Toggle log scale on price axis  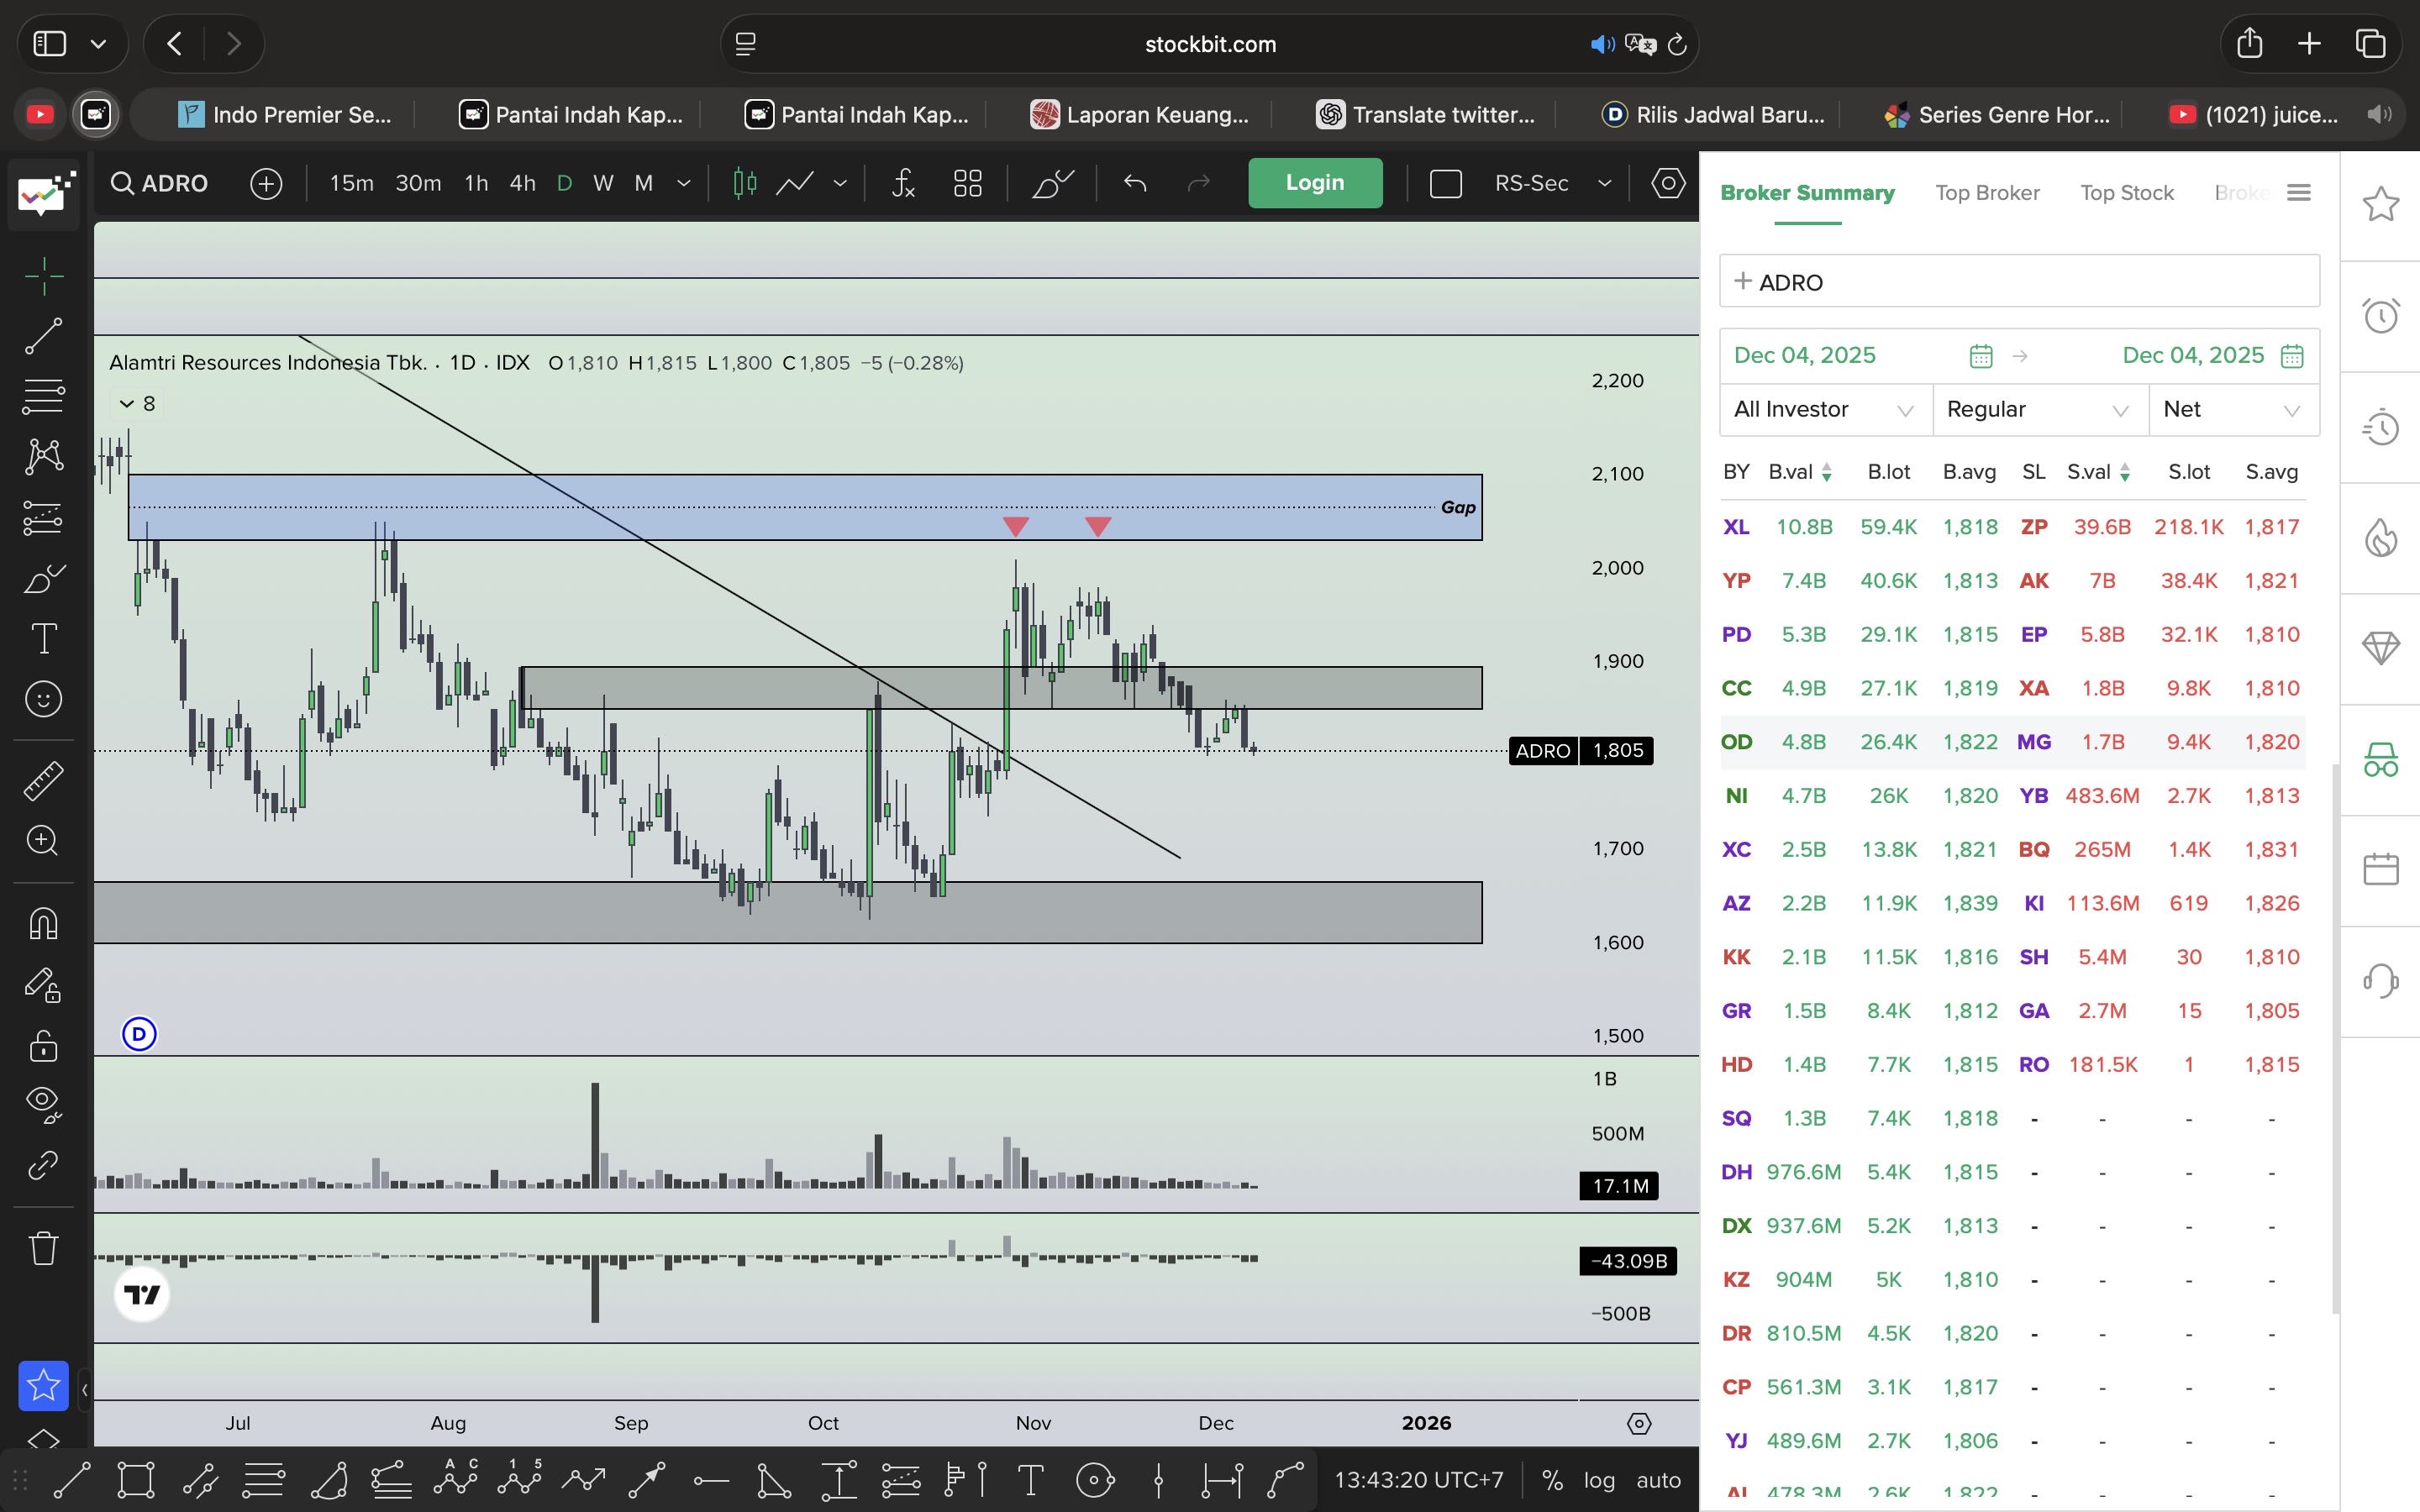tap(1599, 1480)
